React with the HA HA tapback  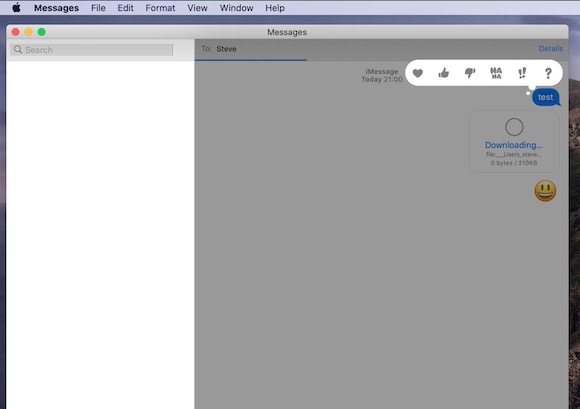click(x=496, y=73)
